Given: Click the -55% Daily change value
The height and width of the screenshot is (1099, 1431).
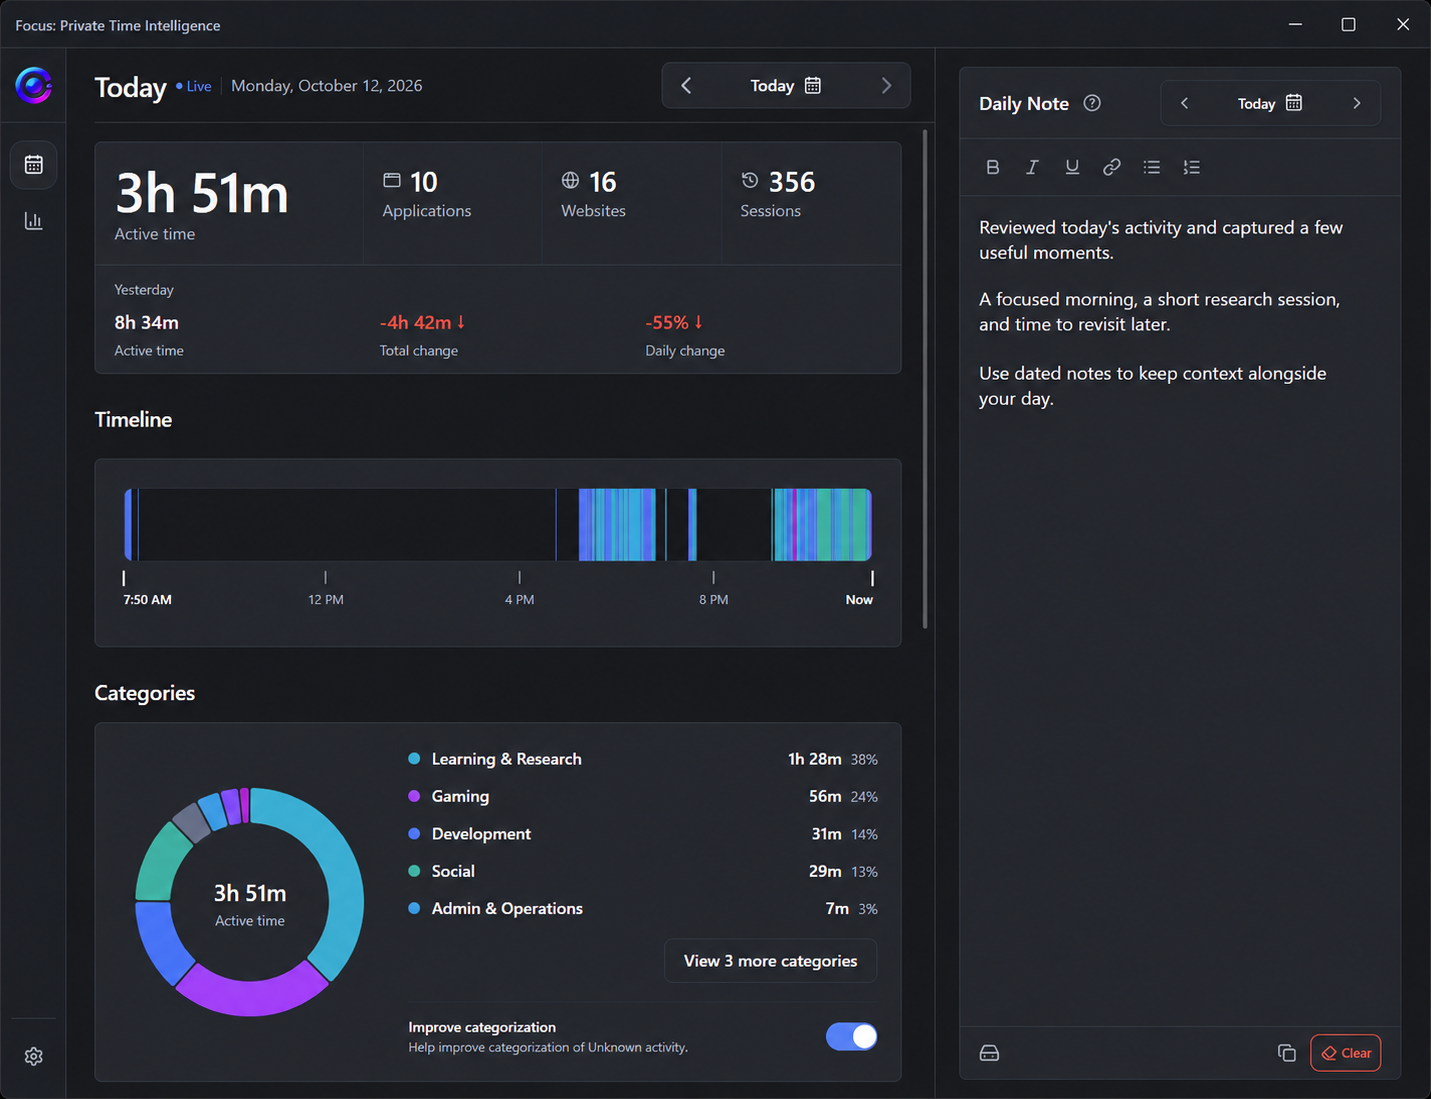Looking at the screenshot, I should point(674,323).
